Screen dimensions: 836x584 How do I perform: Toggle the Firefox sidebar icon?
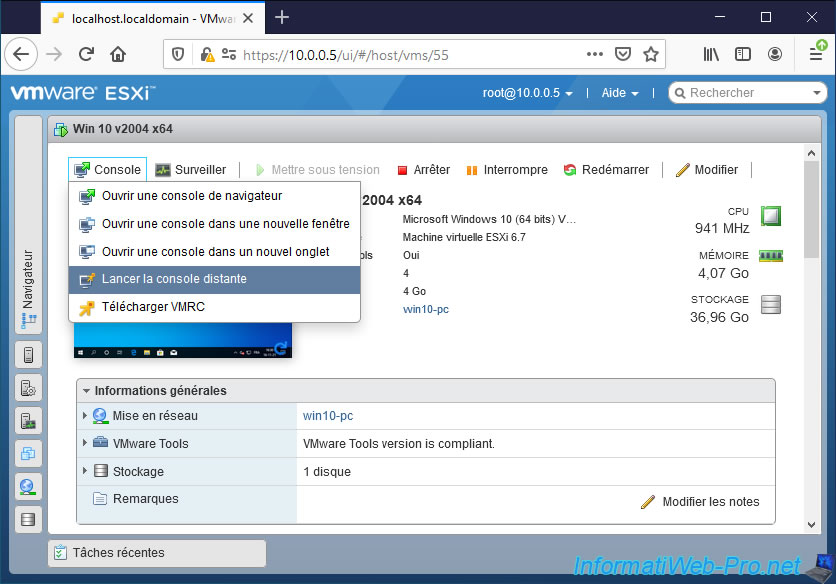[x=743, y=54]
